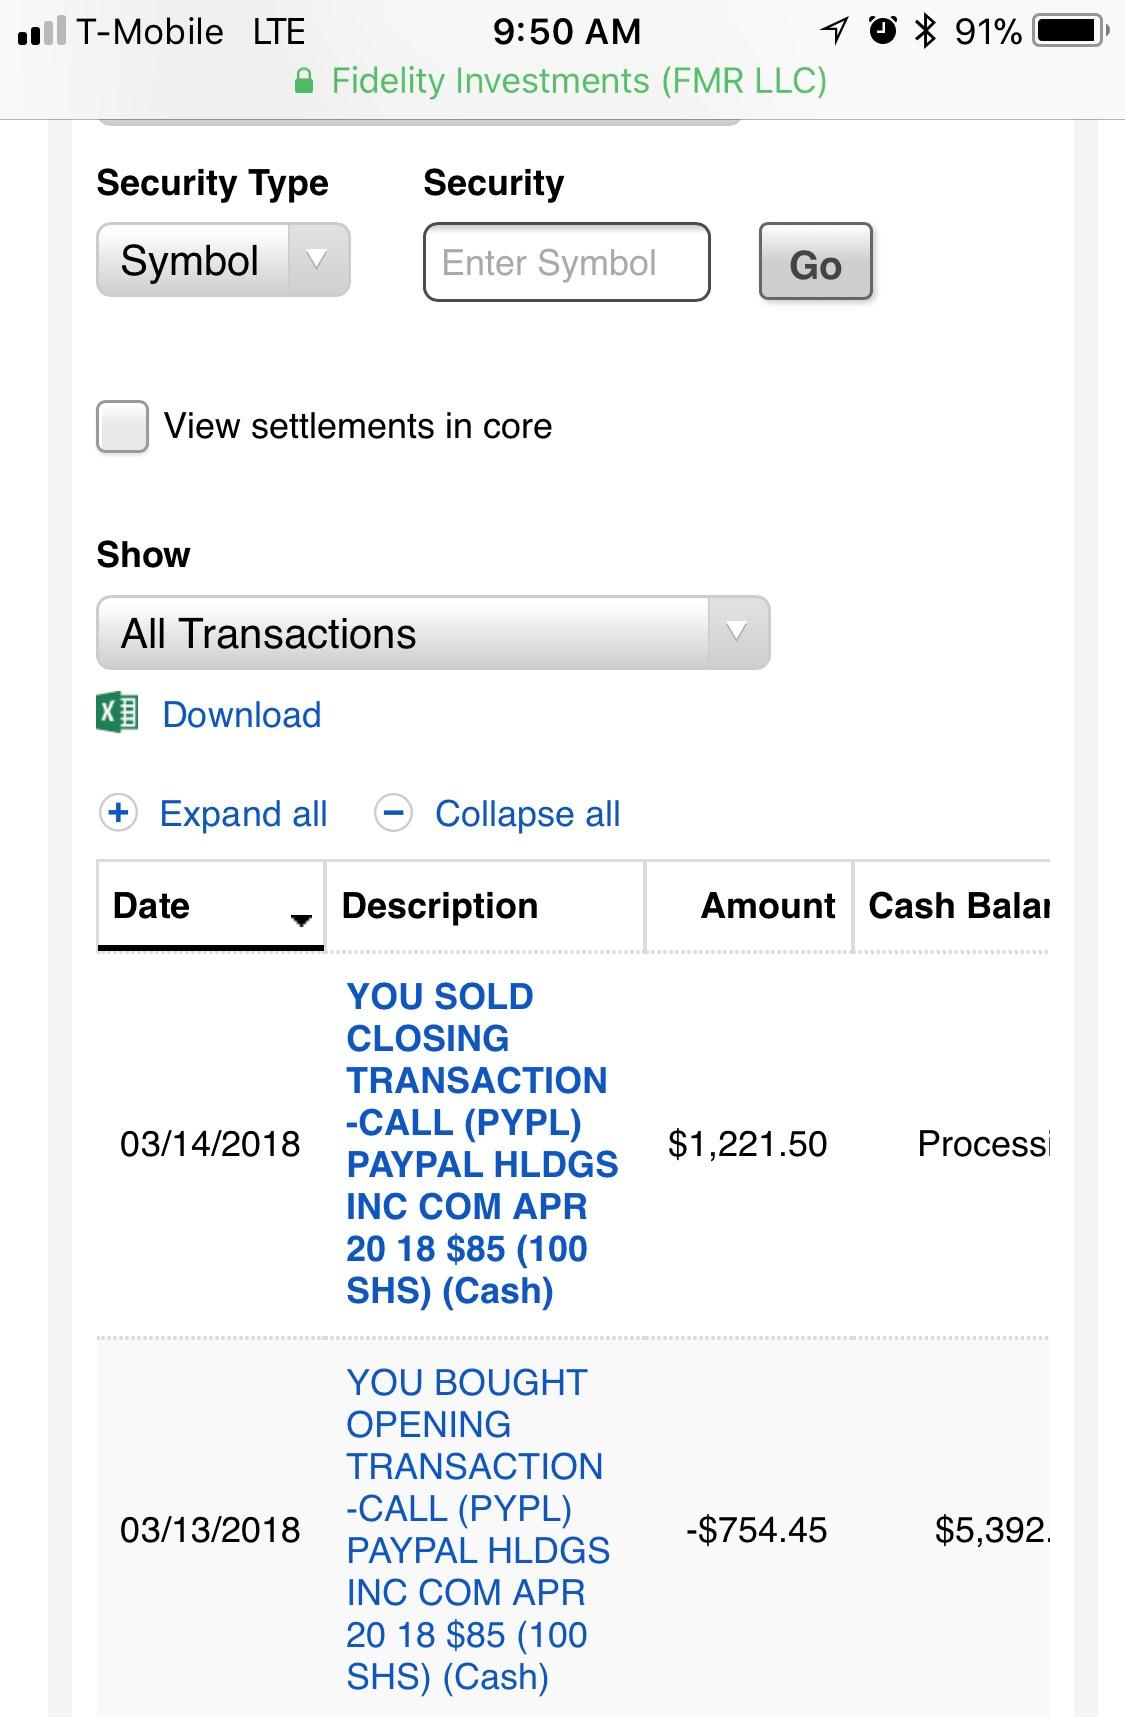Click the Excel download icon
The width and height of the screenshot is (1125, 1717).
click(x=117, y=713)
